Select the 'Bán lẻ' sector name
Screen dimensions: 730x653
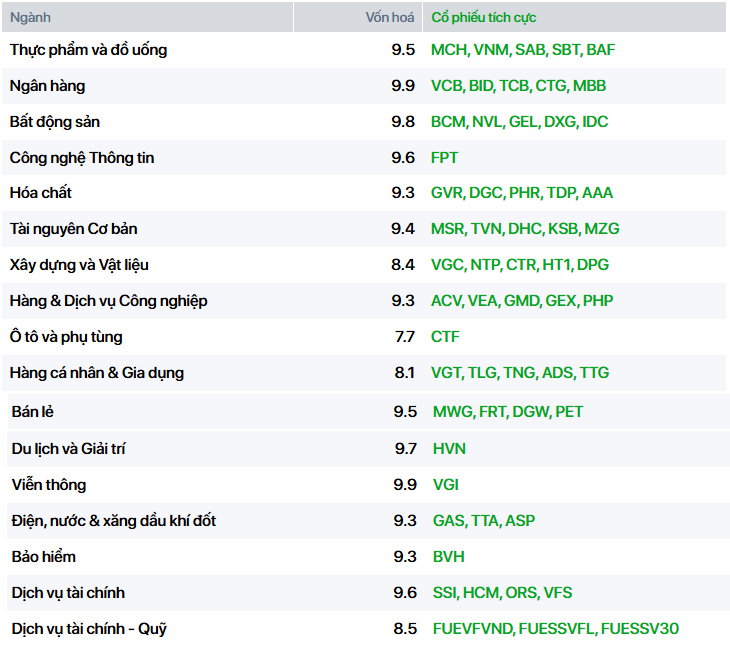pyautogui.click(x=33, y=412)
